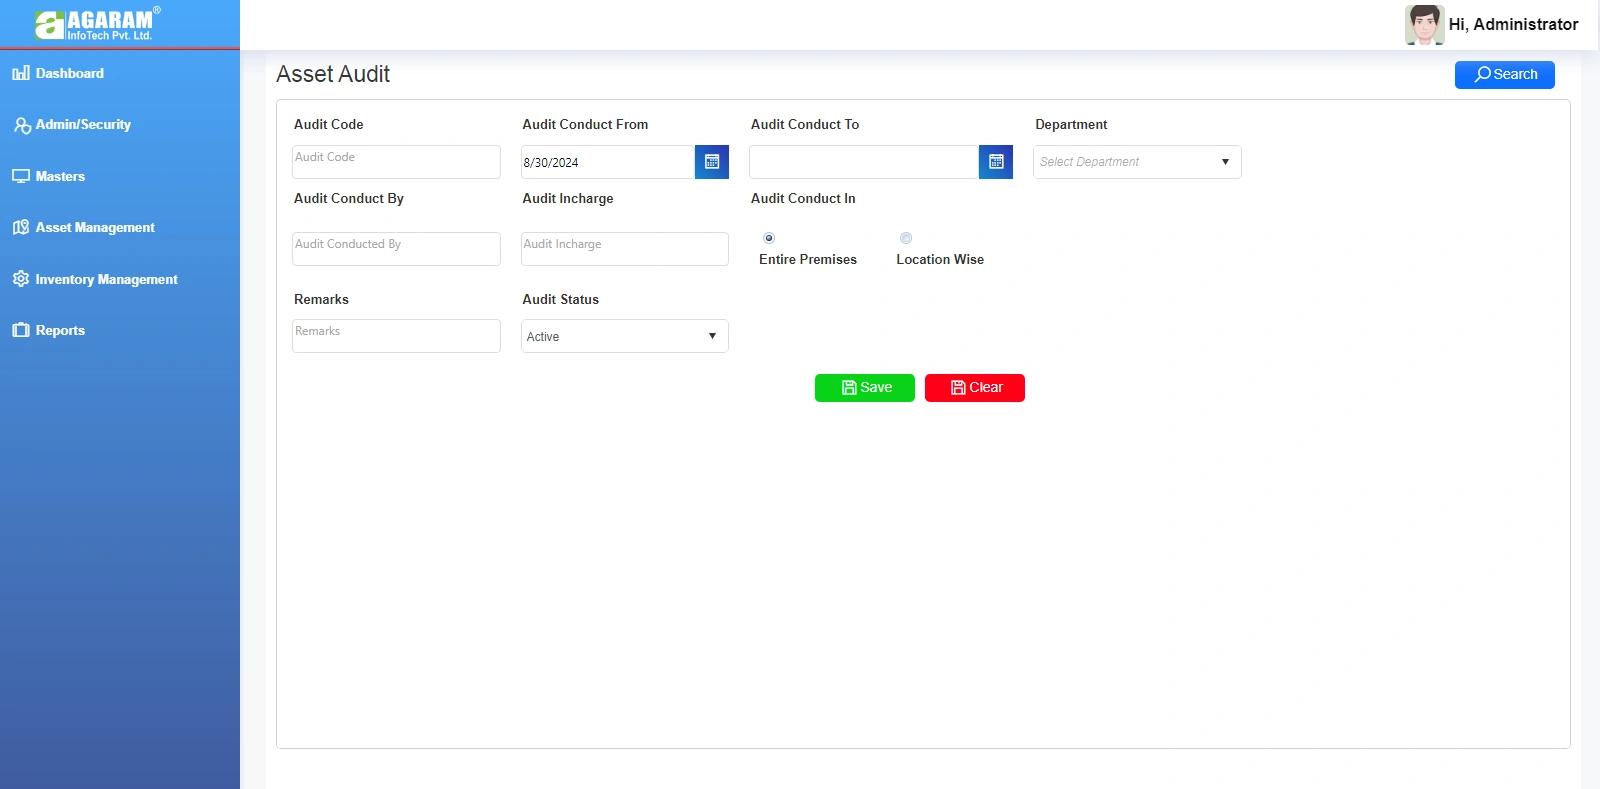The image size is (1600, 789).
Task: Open the Masters menu
Action: point(60,176)
